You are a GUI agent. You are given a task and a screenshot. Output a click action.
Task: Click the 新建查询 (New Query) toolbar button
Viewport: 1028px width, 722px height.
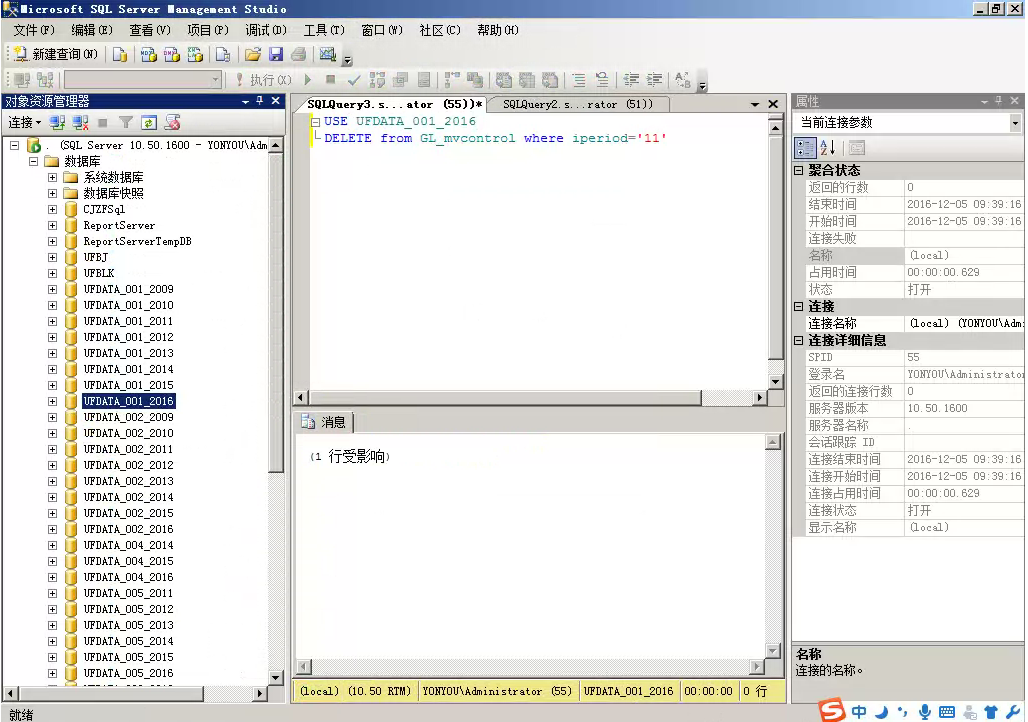(56, 54)
